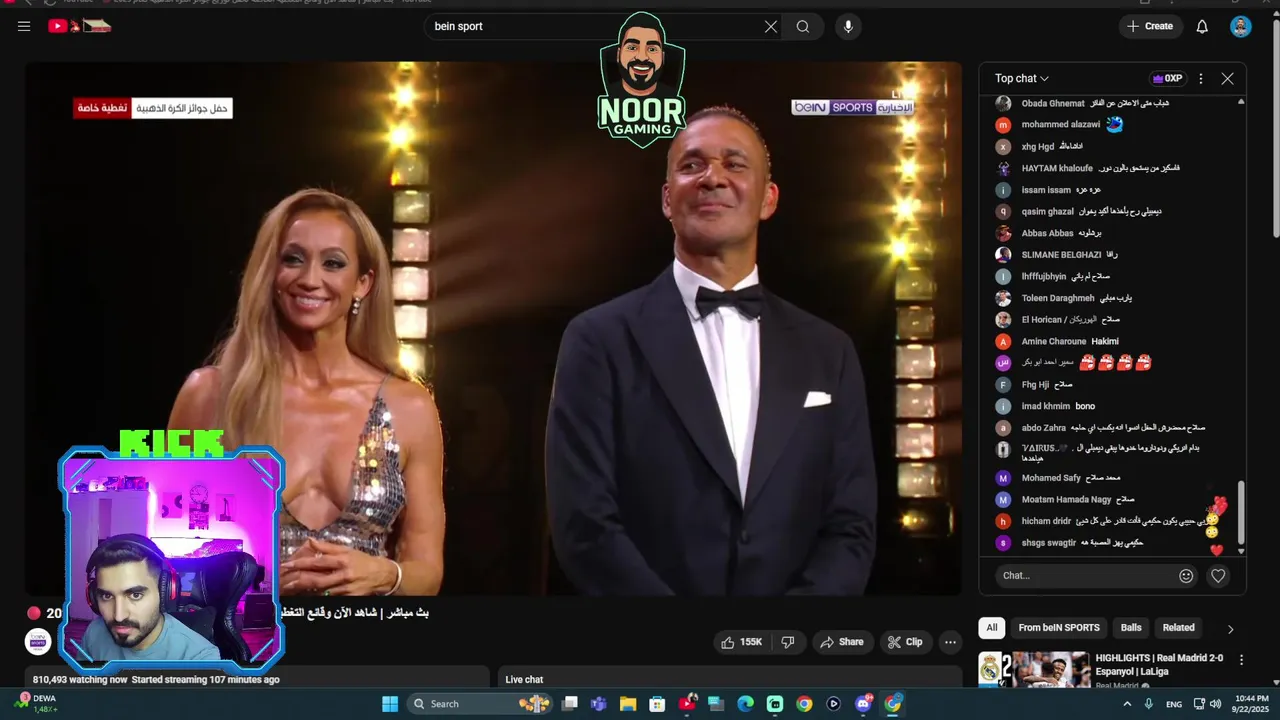Open Real Madrid 2-0 Espanyol highlights thumbnail
Viewport: 1280px width, 720px height.
pyautogui.click(x=1034, y=670)
